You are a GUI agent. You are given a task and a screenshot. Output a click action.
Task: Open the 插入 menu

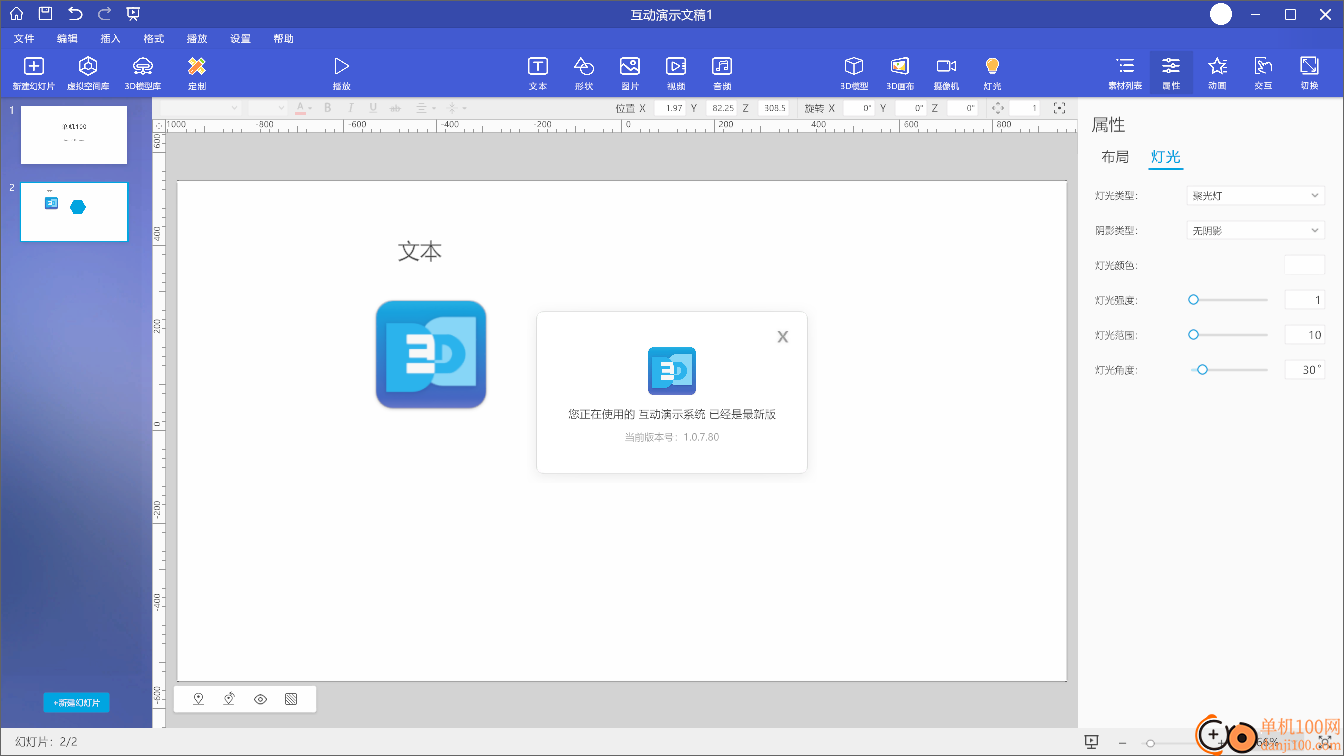[110, 39]
